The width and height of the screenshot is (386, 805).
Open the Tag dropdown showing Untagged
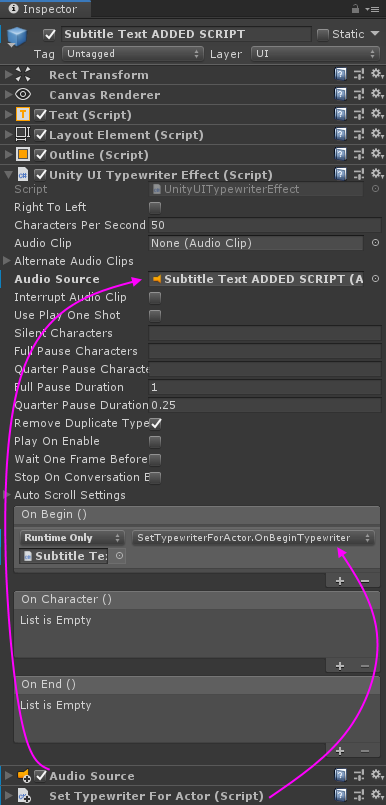(133, 54)
